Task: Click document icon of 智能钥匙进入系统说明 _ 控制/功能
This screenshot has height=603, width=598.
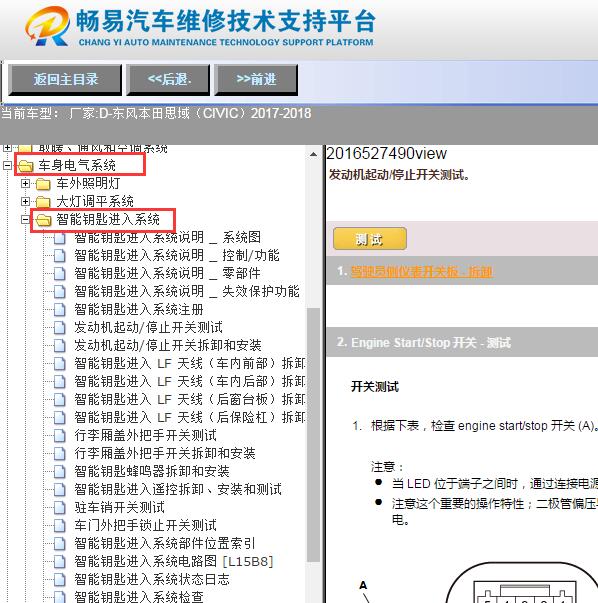Action: [x=60, y=256]
